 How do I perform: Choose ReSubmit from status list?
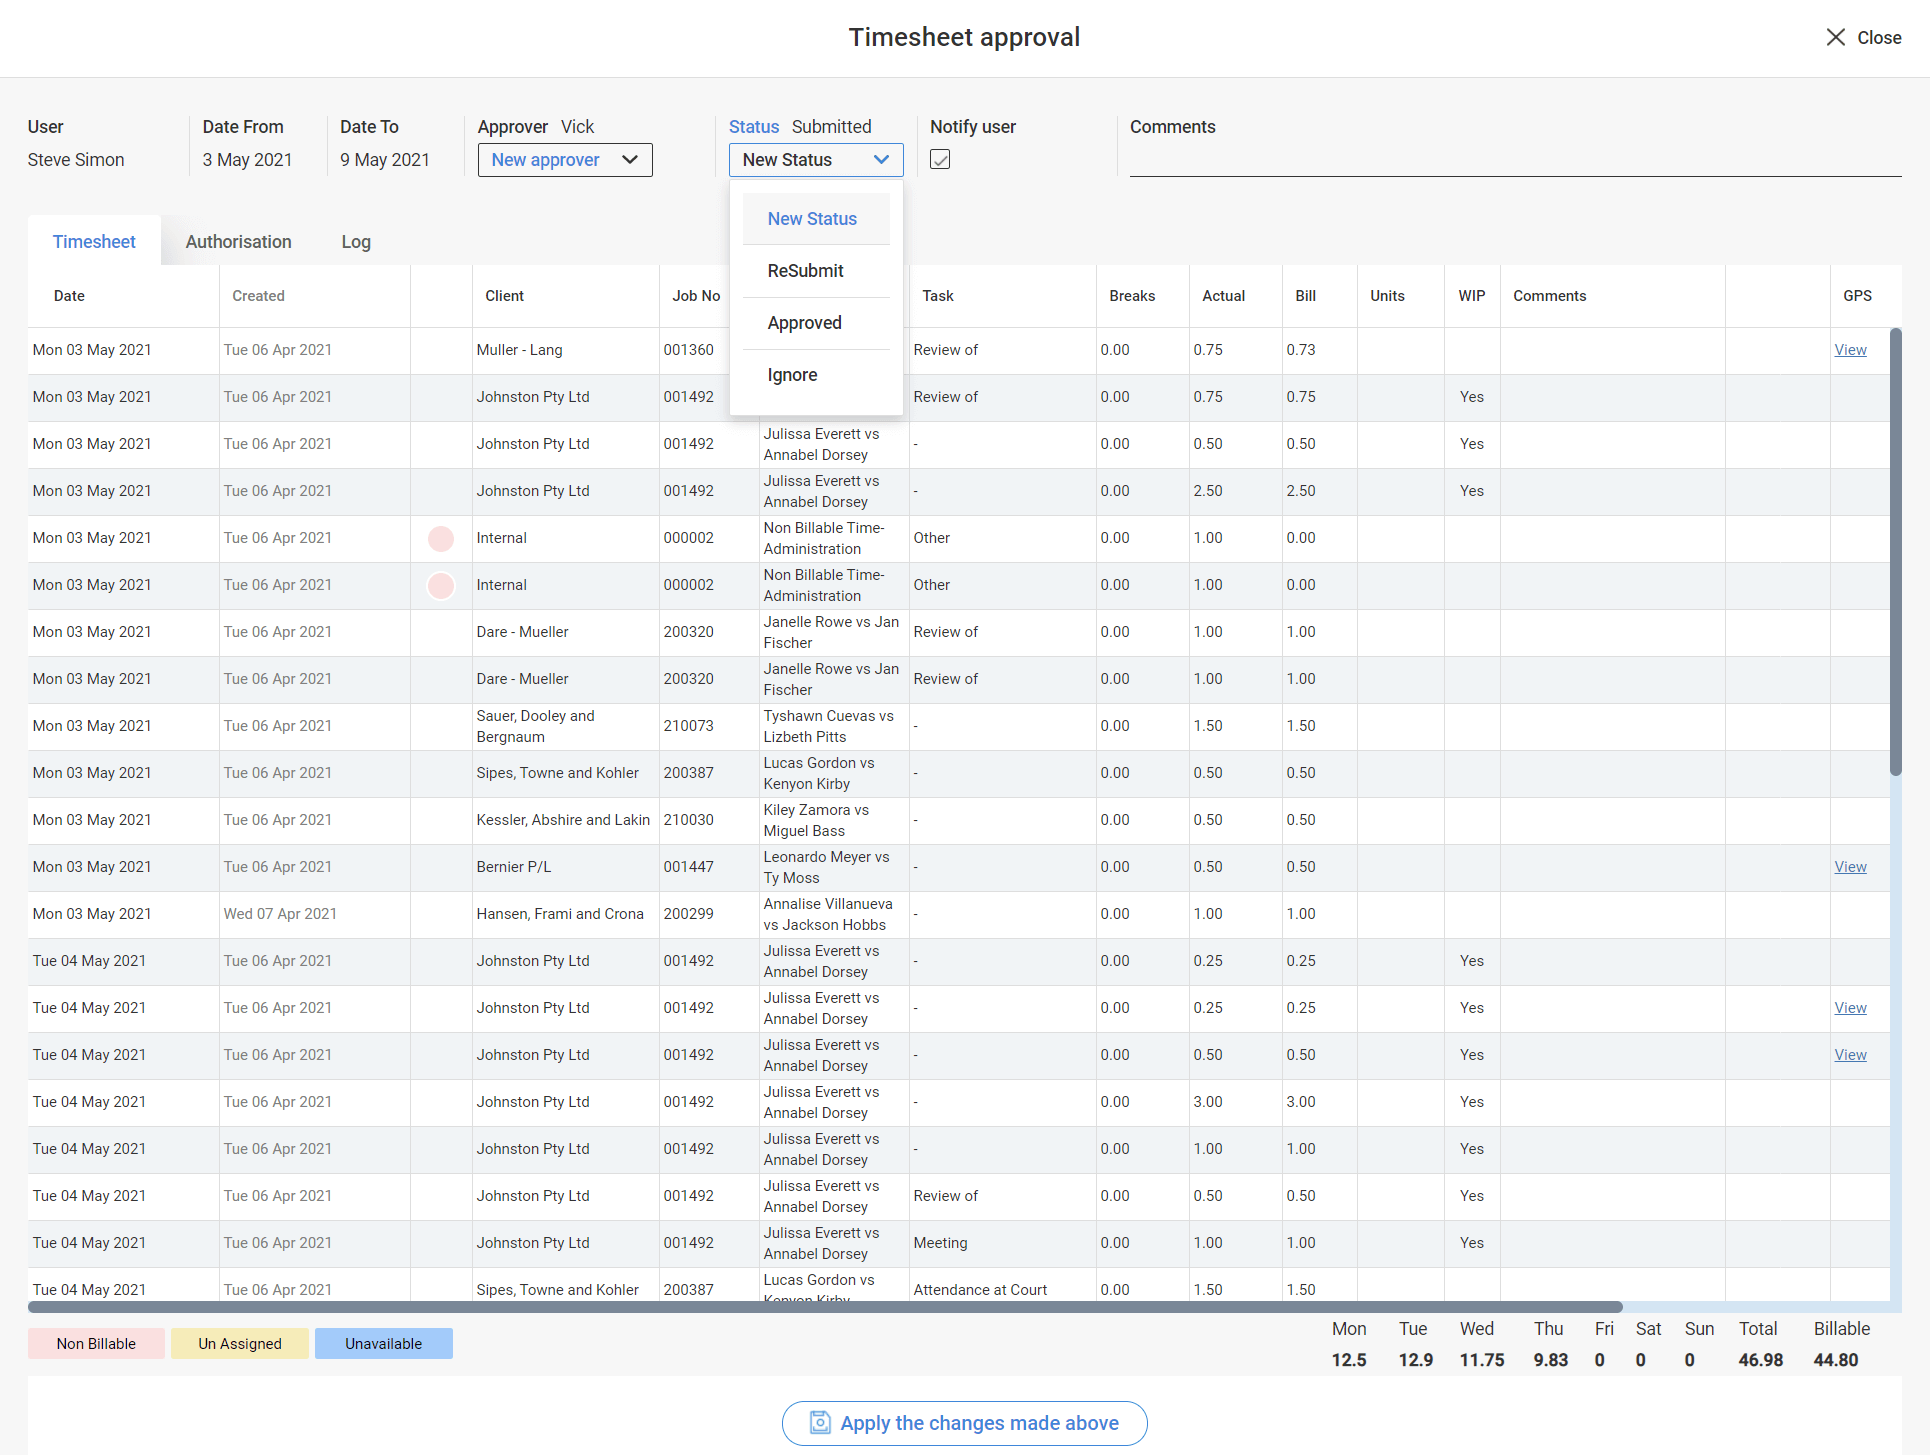click(x=816, y=271)
